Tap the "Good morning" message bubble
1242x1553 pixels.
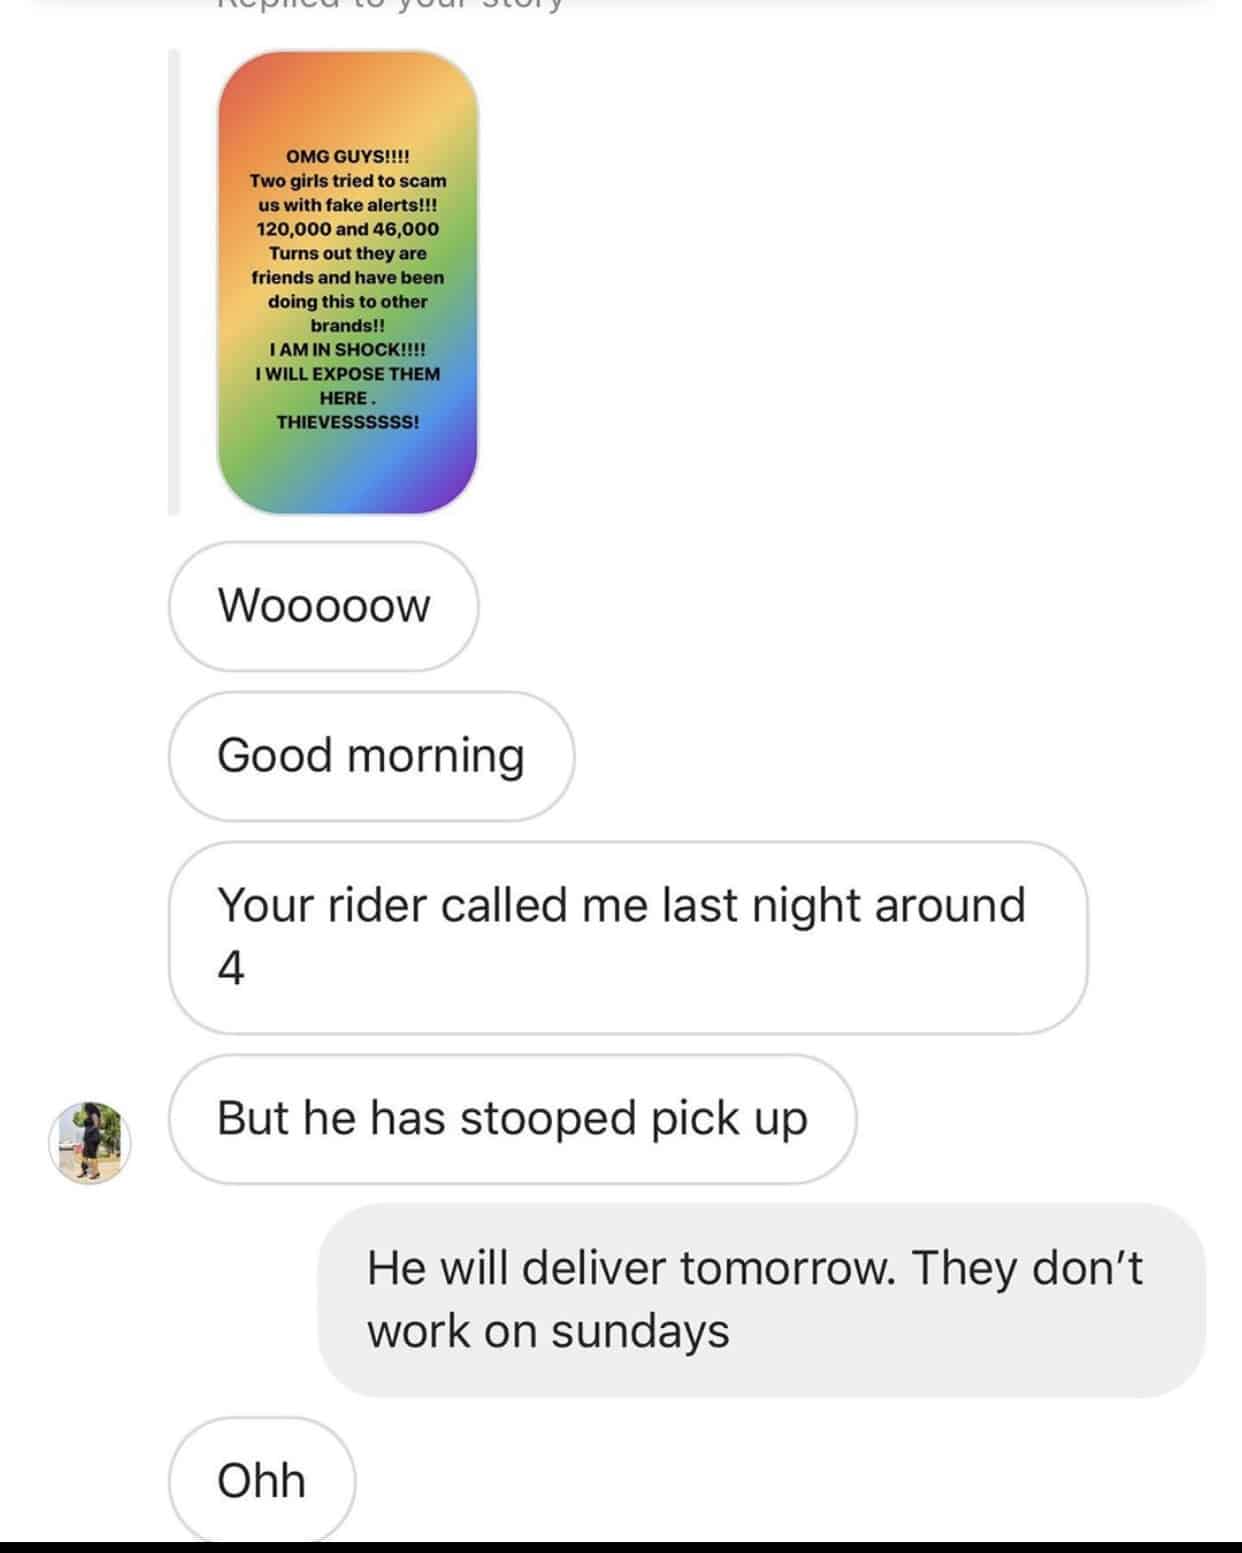pyautogui.click(x=371, y=756)
